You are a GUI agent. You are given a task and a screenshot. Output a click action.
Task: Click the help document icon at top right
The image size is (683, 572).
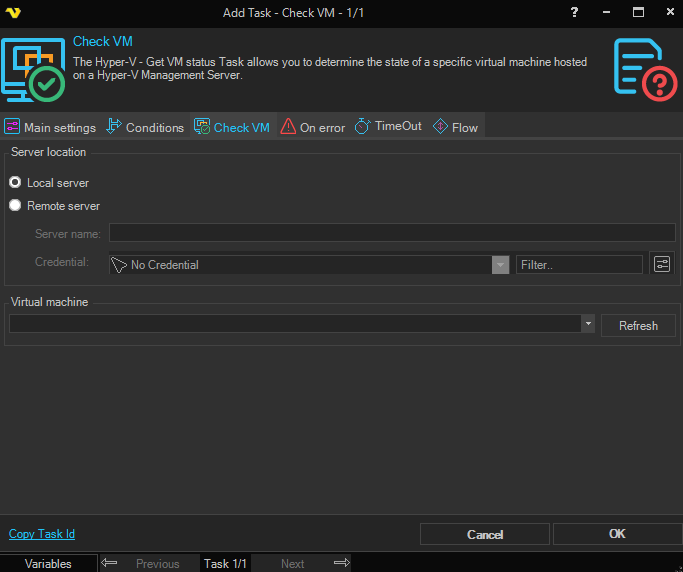click(x=641, y=70)
